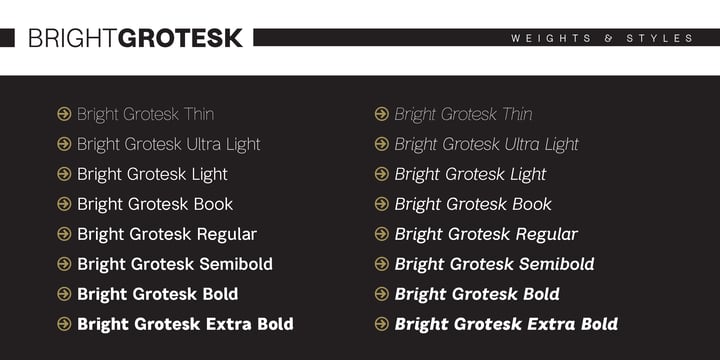Select upright Bright Grotesk Regular text
The width and height of the screenshot is (720, 360).
pos(167,235)
